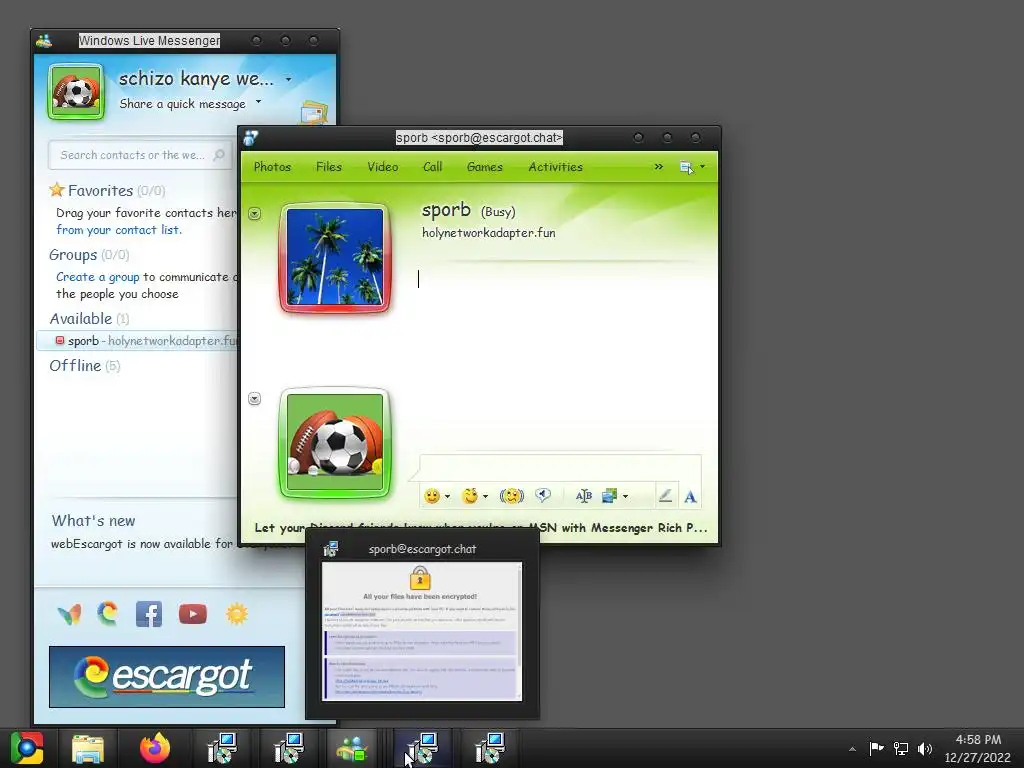1024x768 pixels.
Task: Show more toolbar items with double chevron
Action: [x=658, y=167]
